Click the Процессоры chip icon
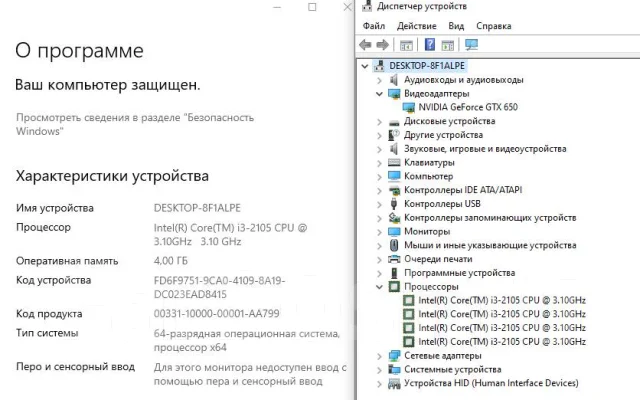 coord(394,287)
